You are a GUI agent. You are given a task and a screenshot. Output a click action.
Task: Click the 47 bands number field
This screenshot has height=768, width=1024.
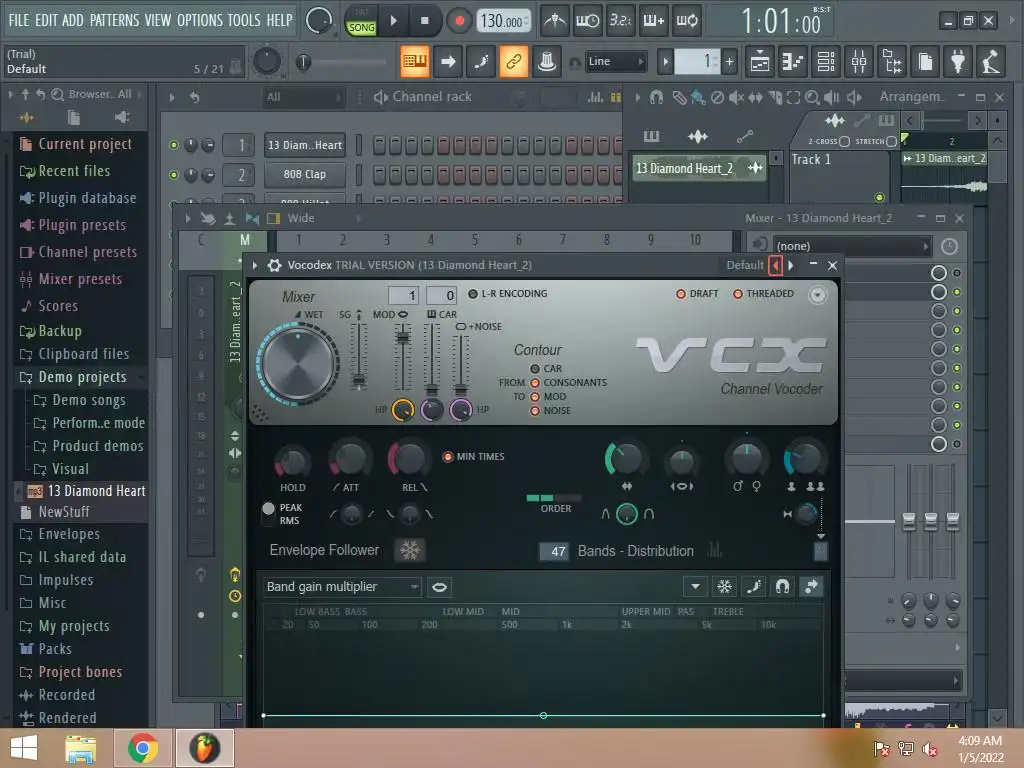point(554,551)
